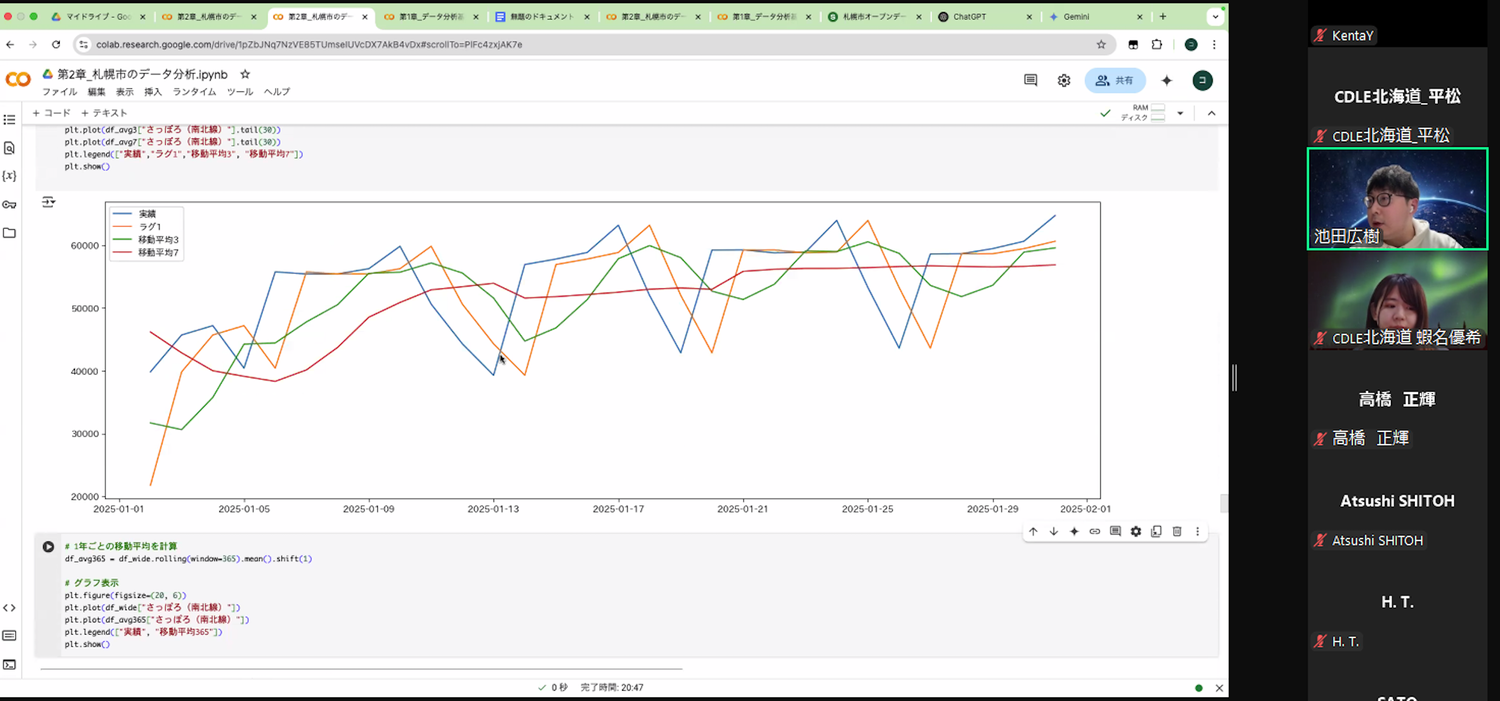Expand the RAM/ディスク resource dropdown
1500x701 pixels.
1180,113
